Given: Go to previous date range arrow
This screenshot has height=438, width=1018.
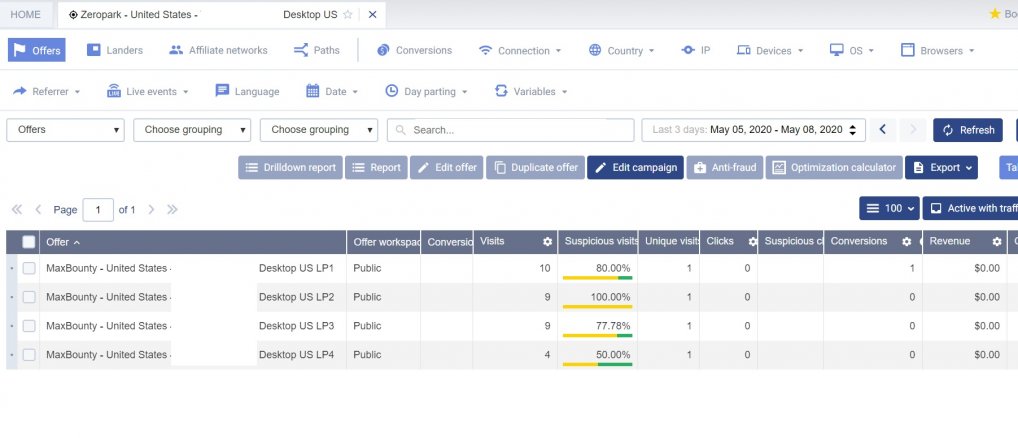Looking at the screenshot, I should coord(883,130).
